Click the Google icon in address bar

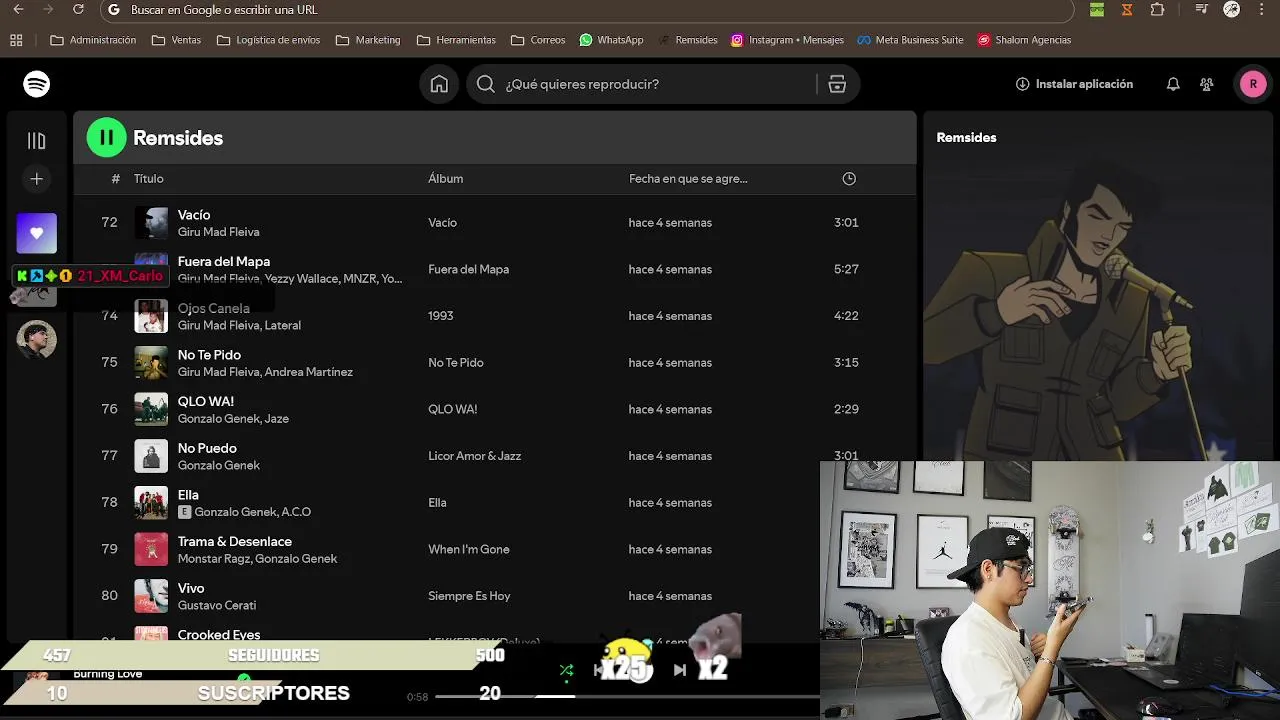click(114, 10)
